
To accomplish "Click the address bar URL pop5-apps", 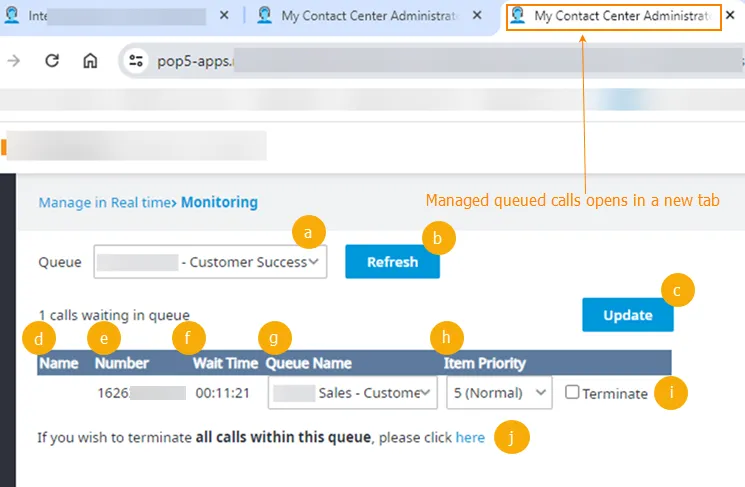I will 195,61.
